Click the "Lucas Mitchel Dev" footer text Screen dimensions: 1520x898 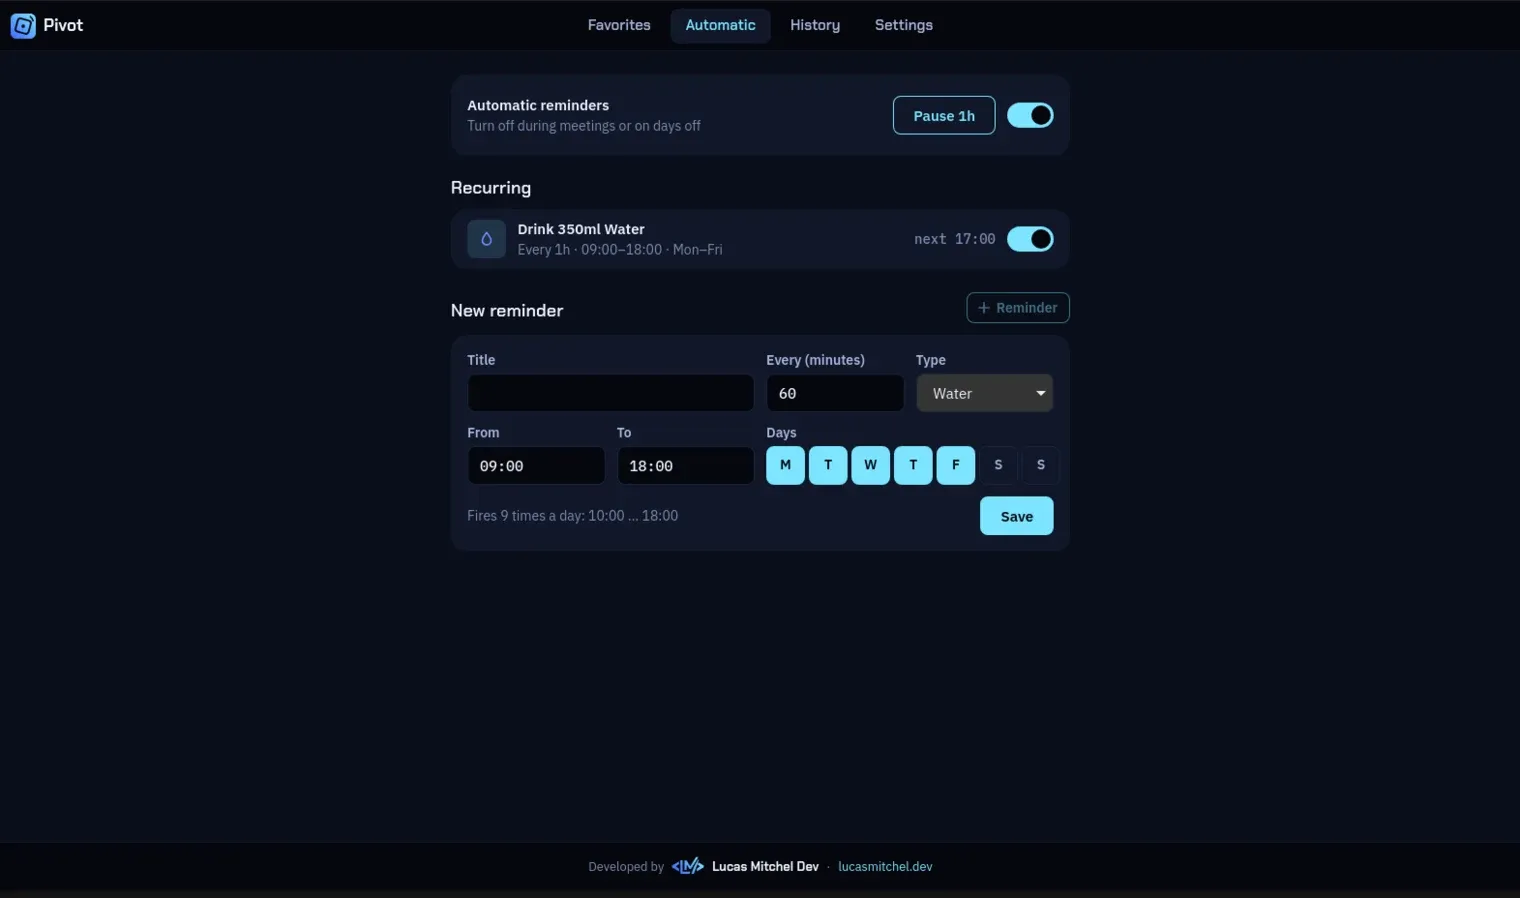tap(765, 867)
